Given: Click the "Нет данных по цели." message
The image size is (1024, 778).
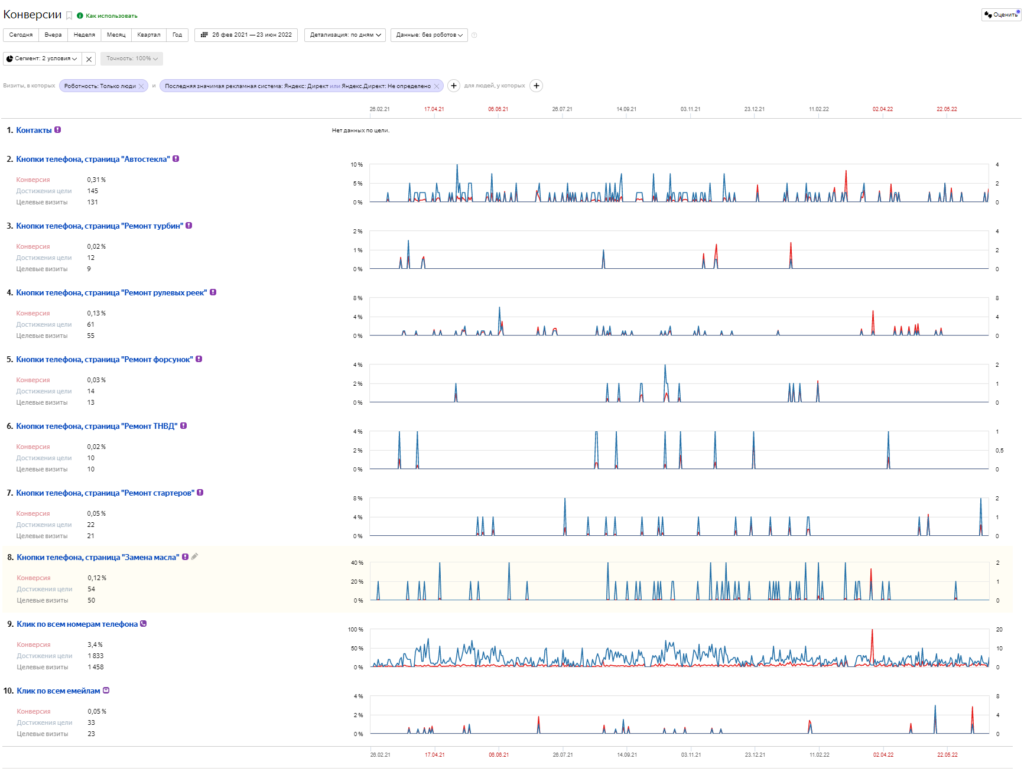Looking at the screenshot, I should pyautogui.click(x=360, y=131).
